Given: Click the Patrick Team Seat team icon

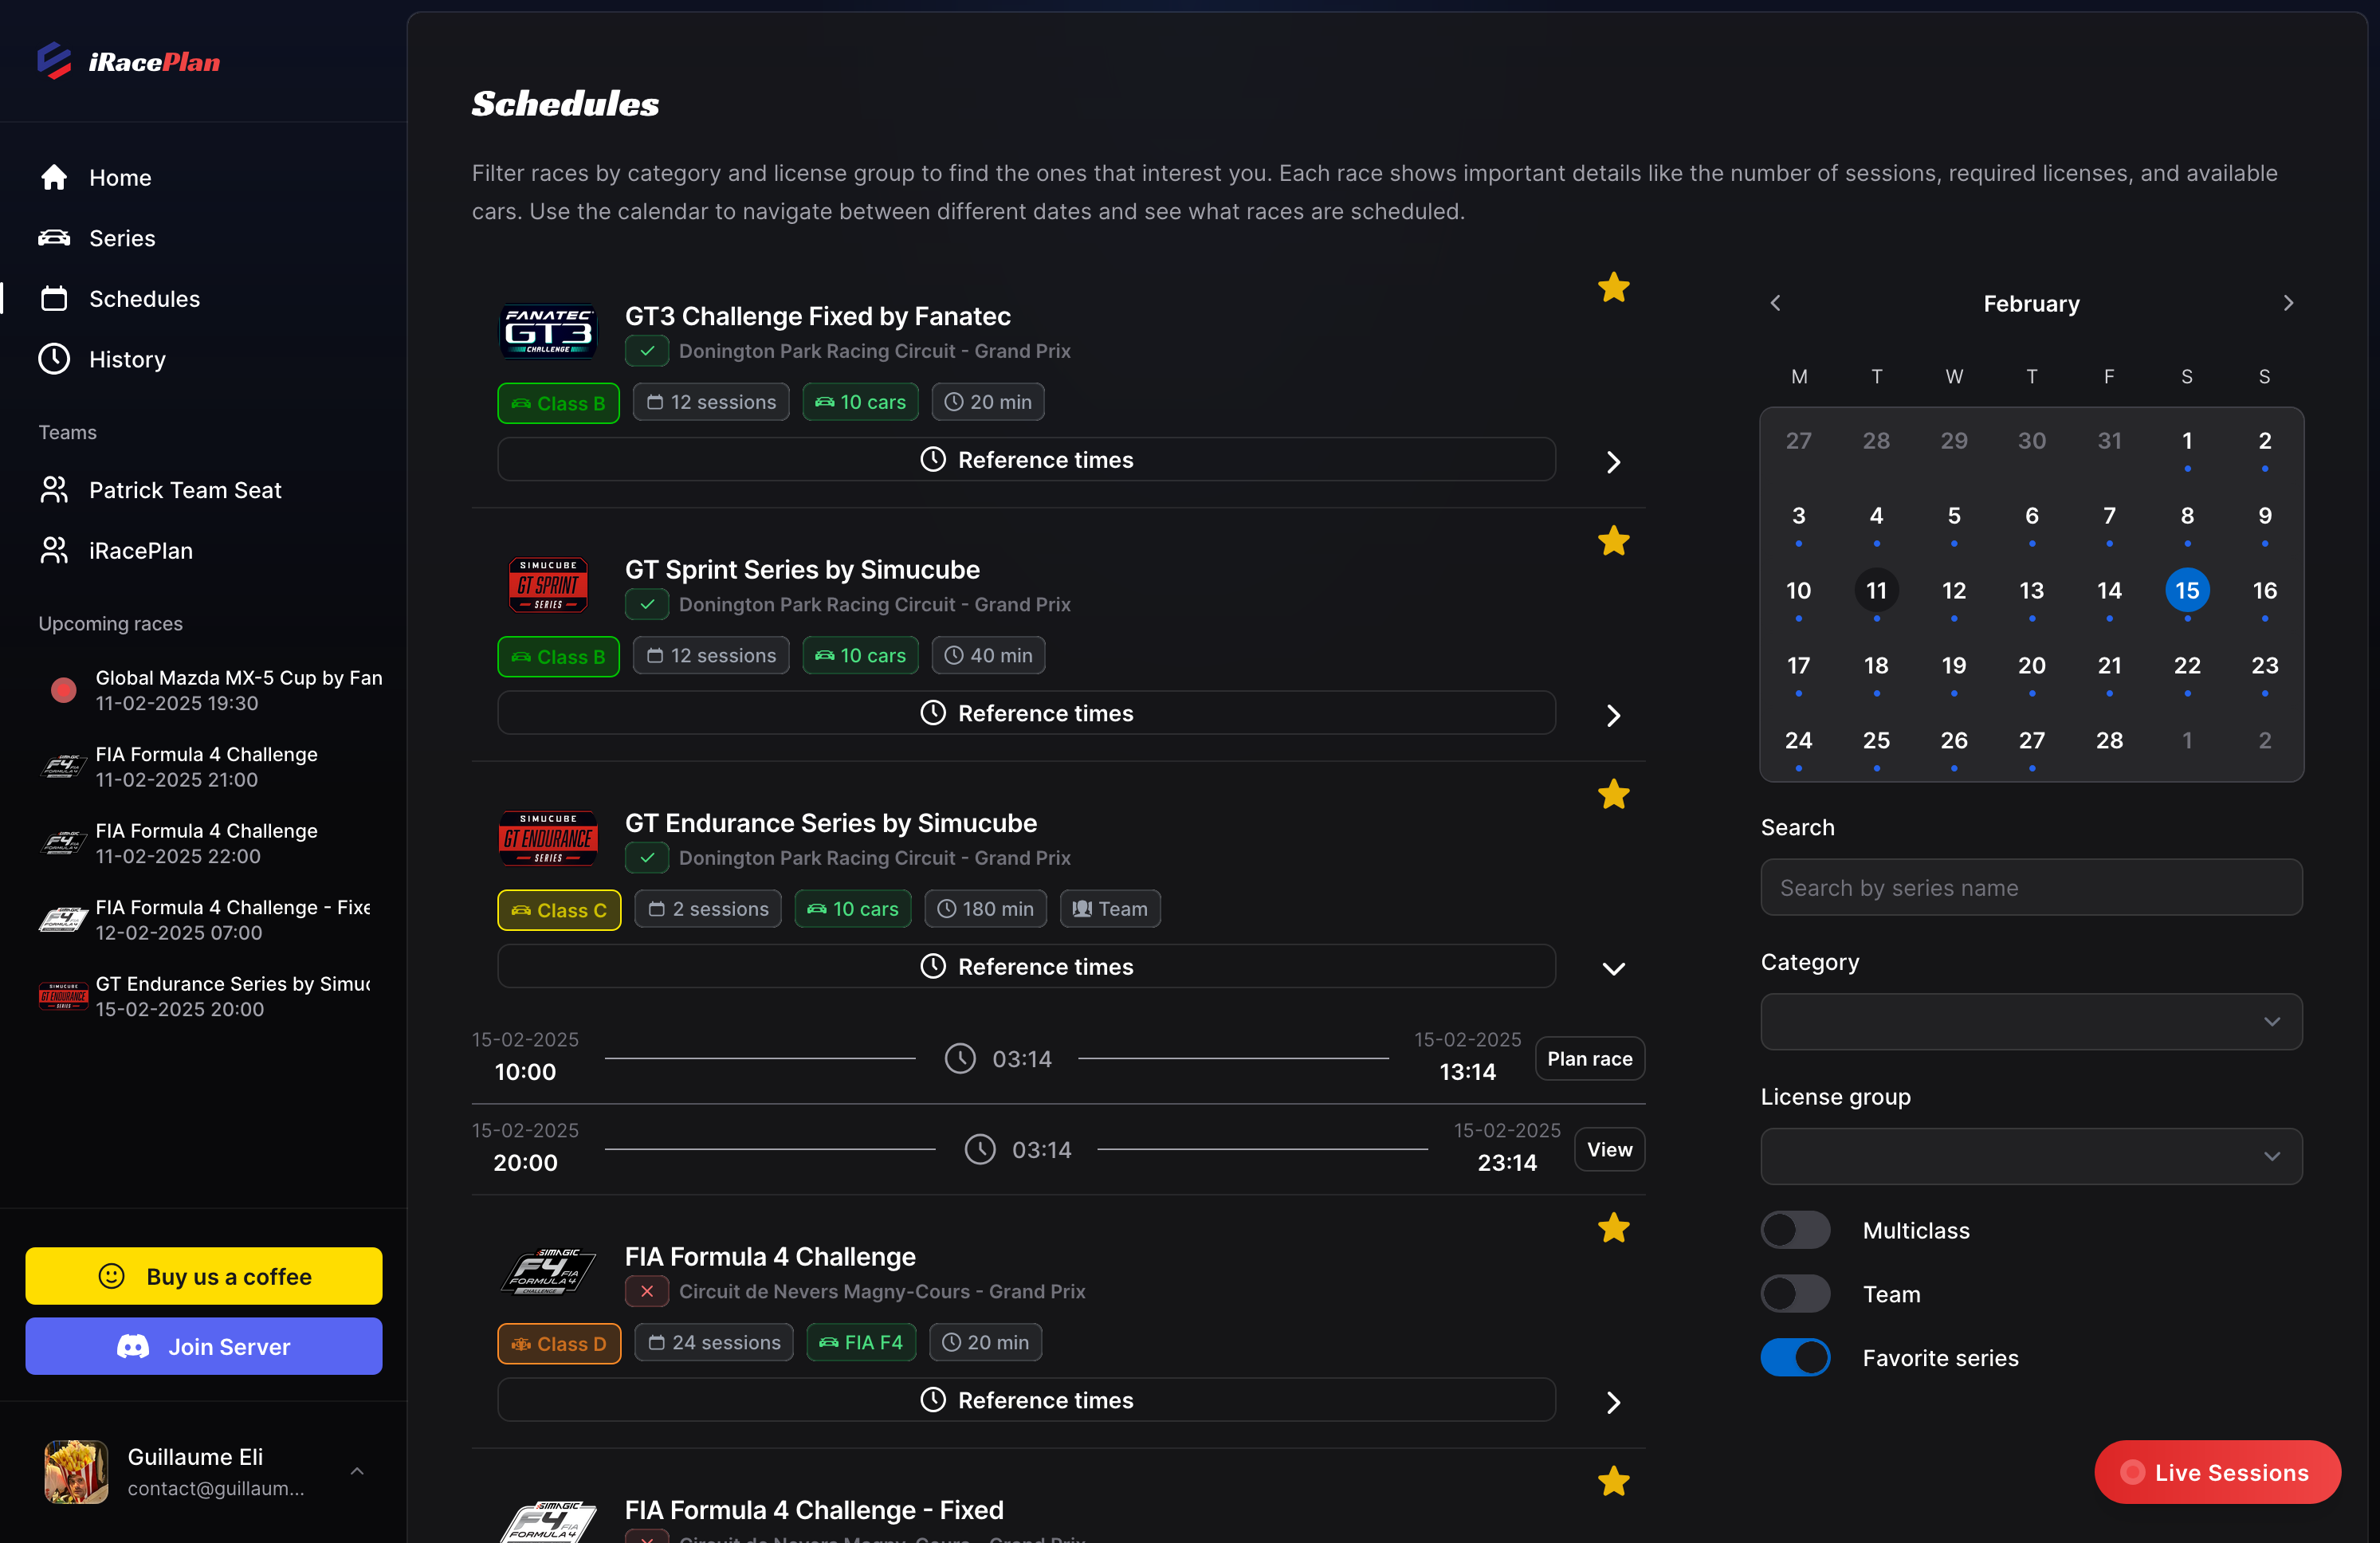Looking at the screenshot, I should (54, 489).
